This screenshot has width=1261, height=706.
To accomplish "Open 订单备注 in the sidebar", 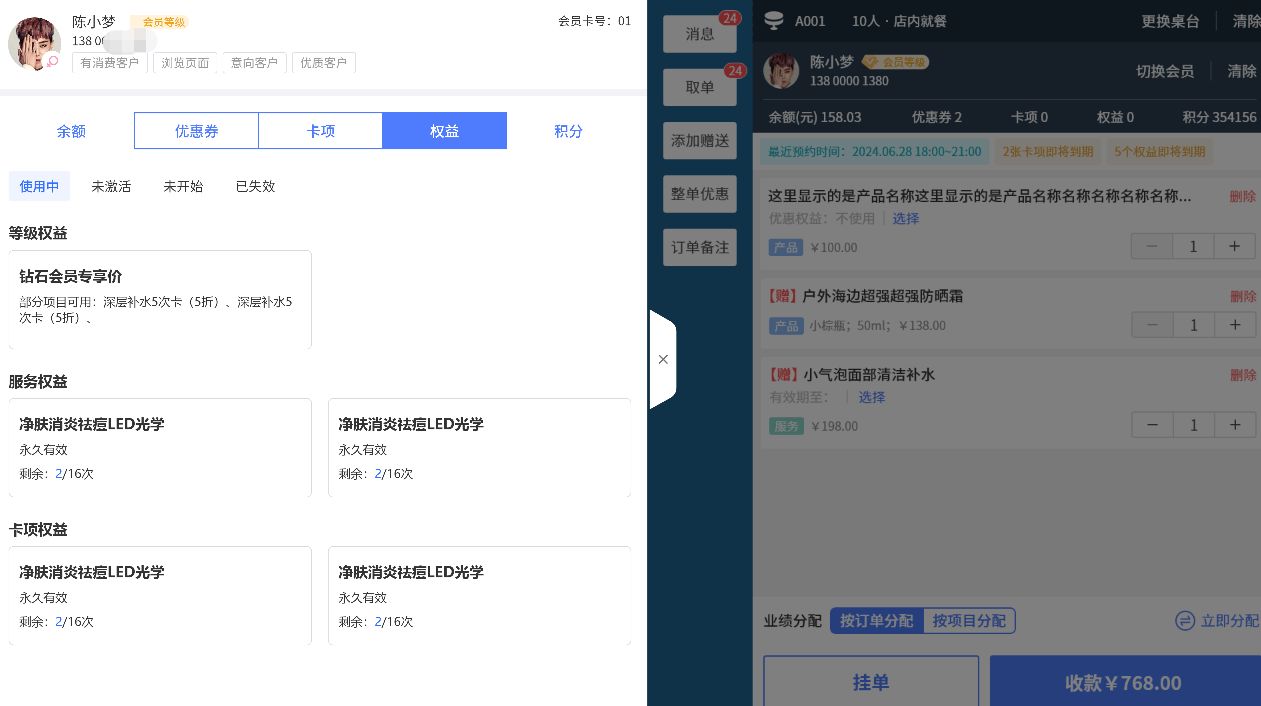I will [700, 247].
